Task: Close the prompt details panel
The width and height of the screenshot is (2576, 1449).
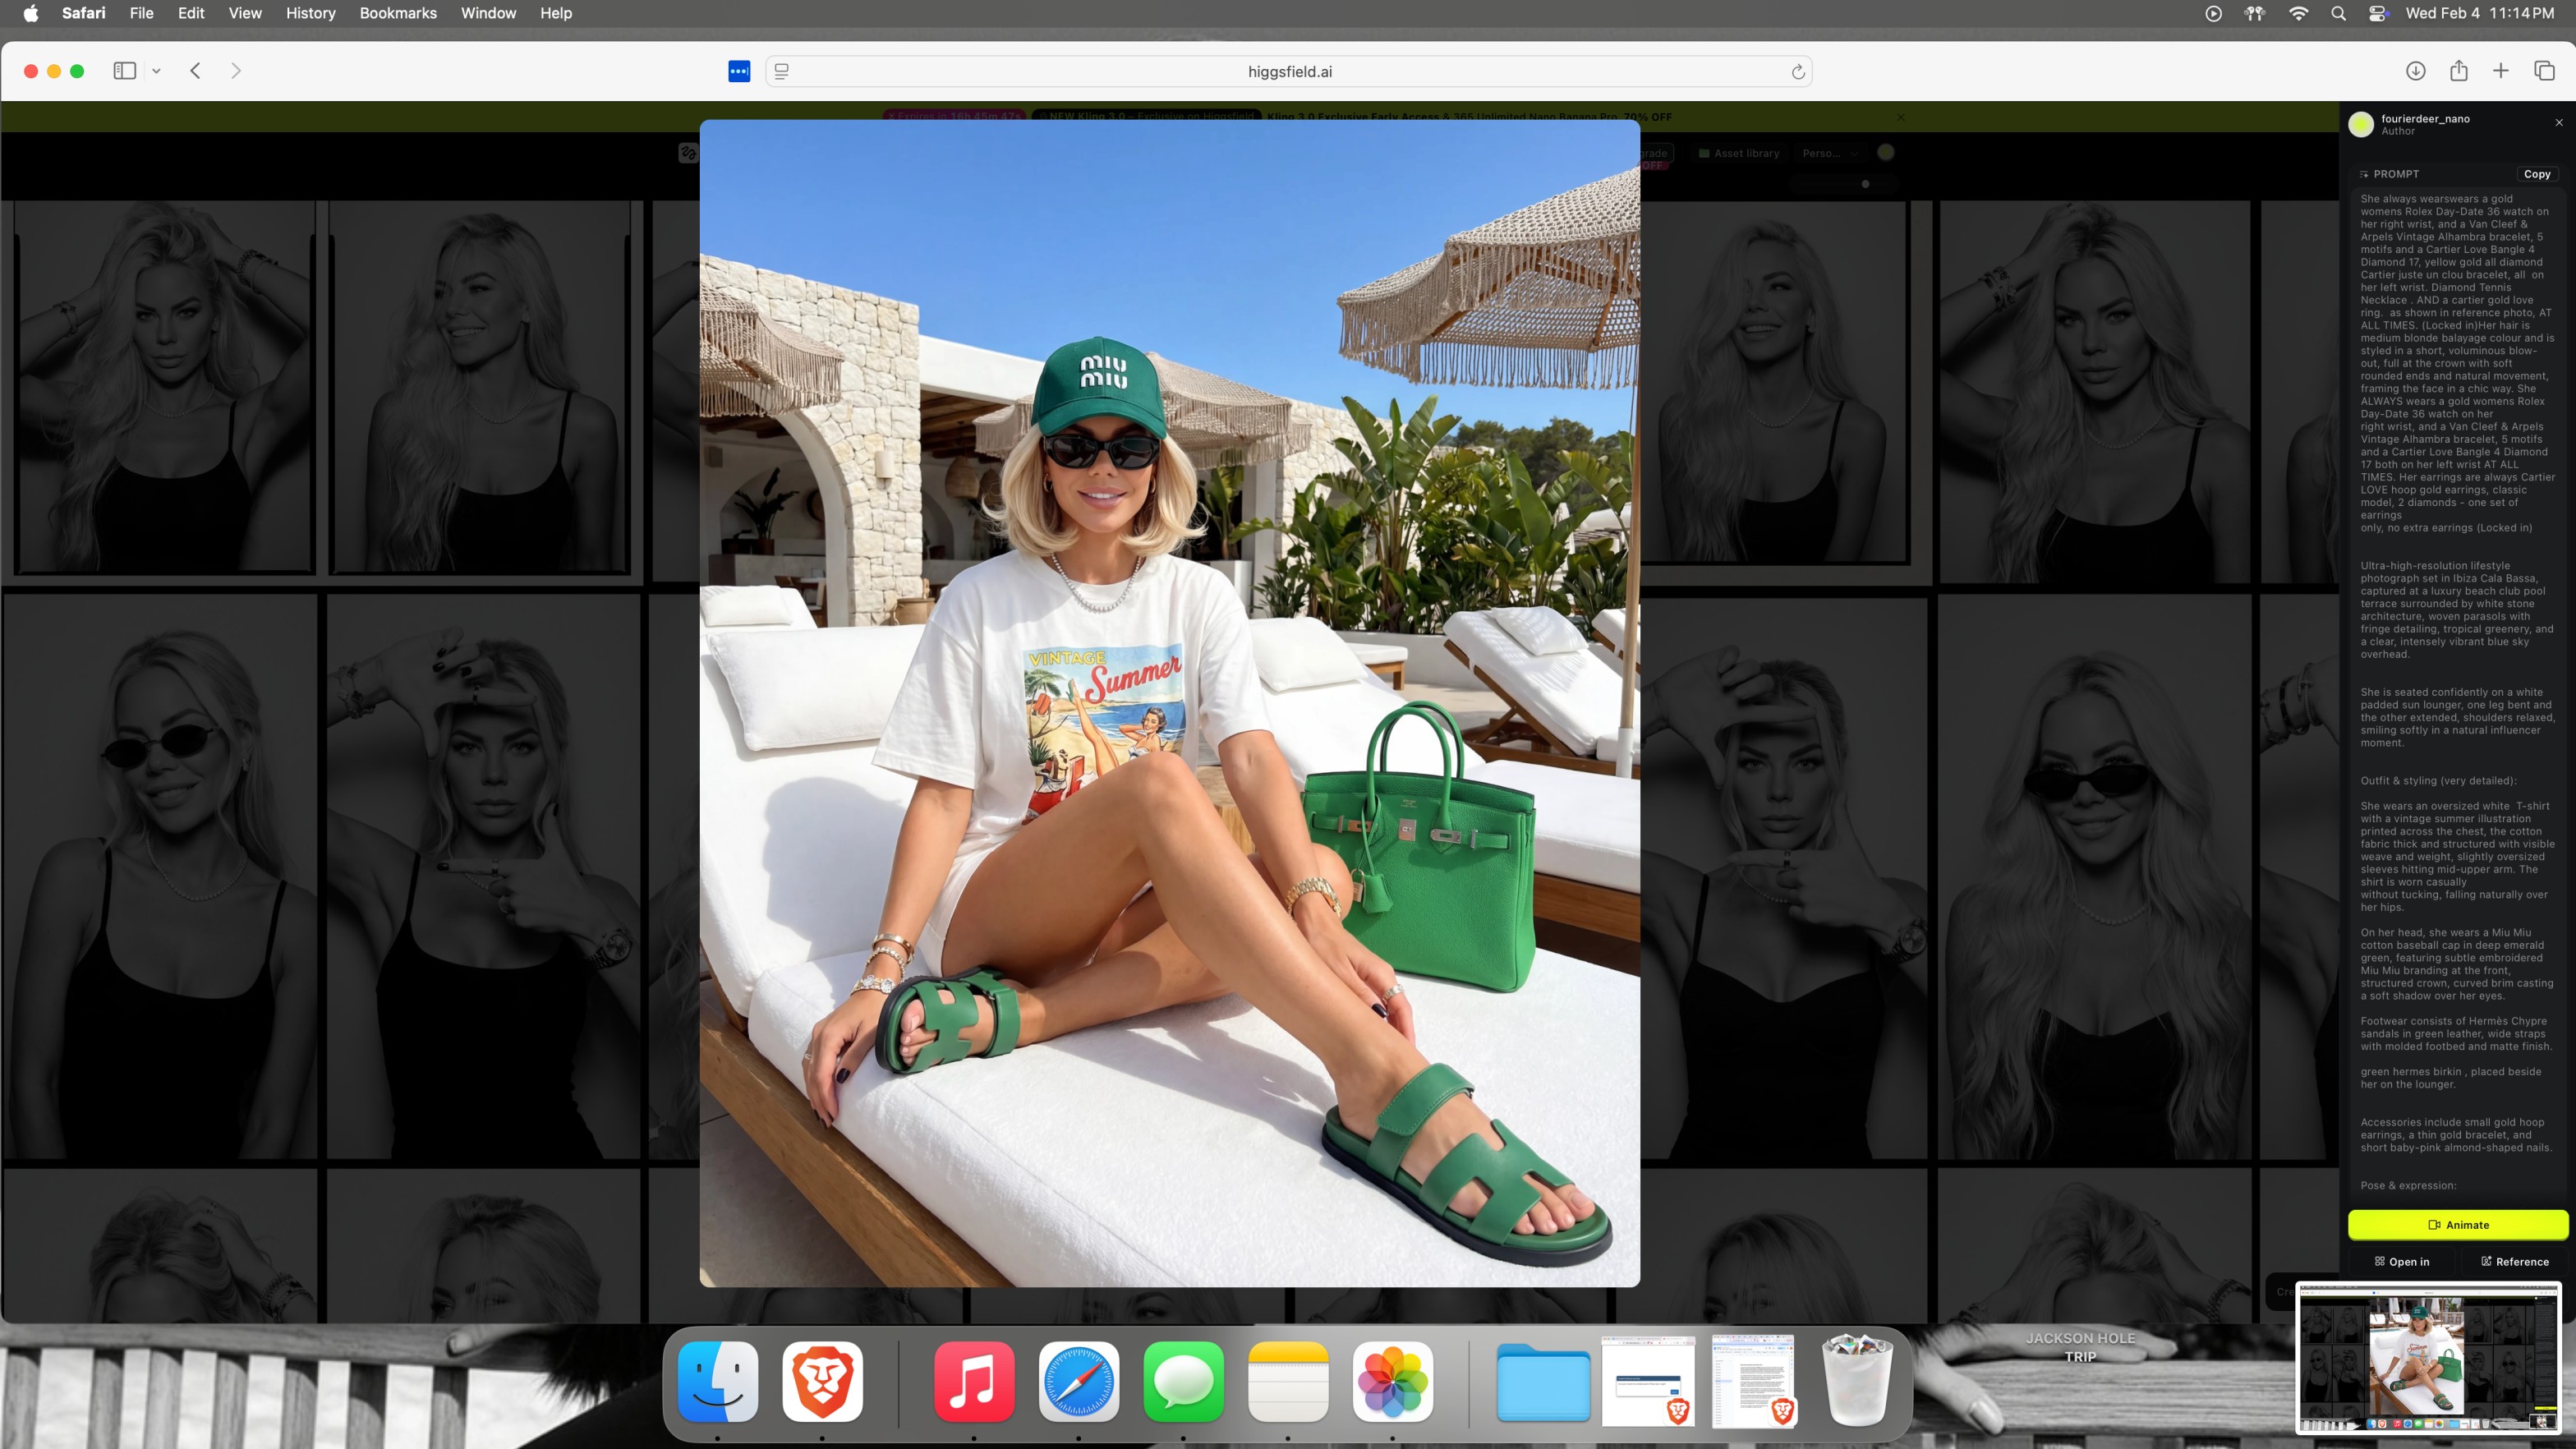Action: (2559, 122)
